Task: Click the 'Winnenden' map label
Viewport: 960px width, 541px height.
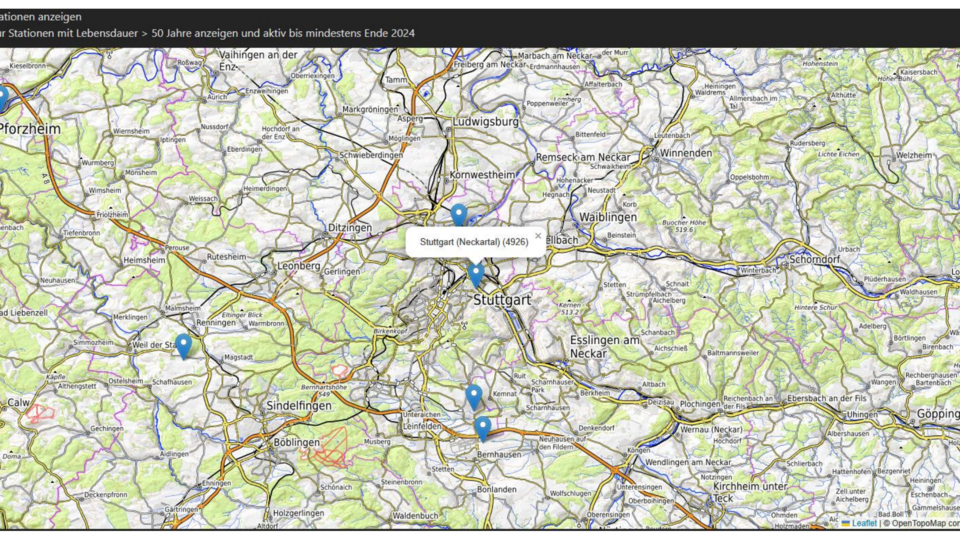Action: (x=686, y=153)
